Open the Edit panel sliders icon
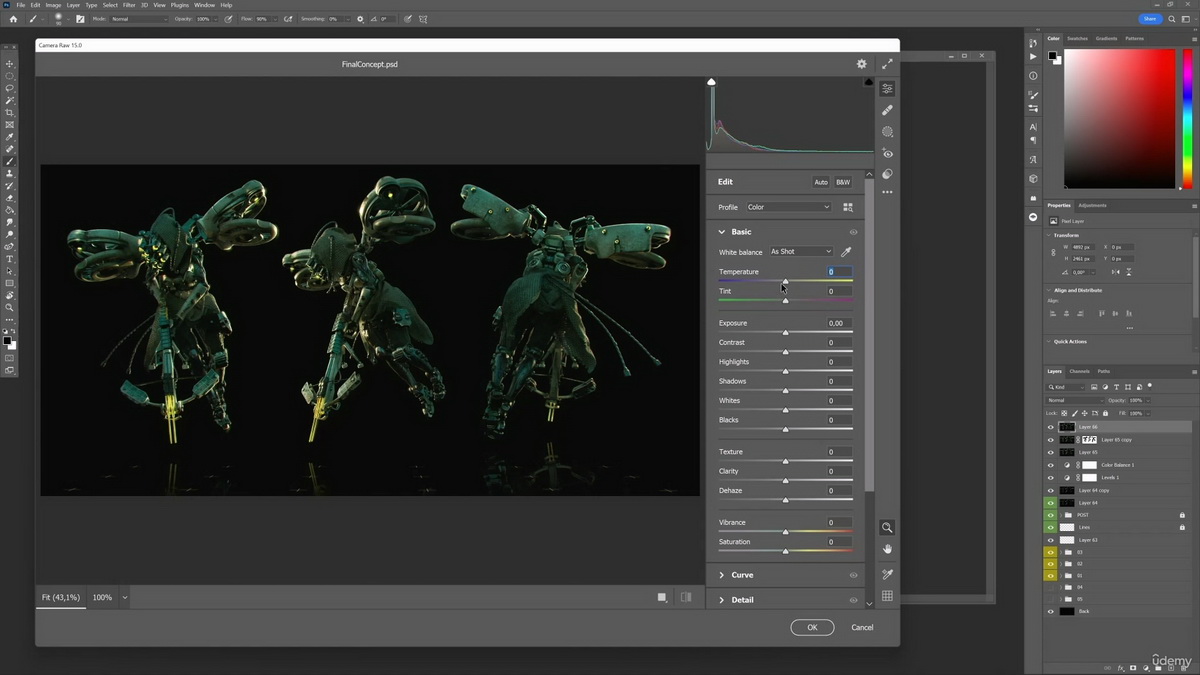This screenshot has height=675, width=1200. [887, 89]
